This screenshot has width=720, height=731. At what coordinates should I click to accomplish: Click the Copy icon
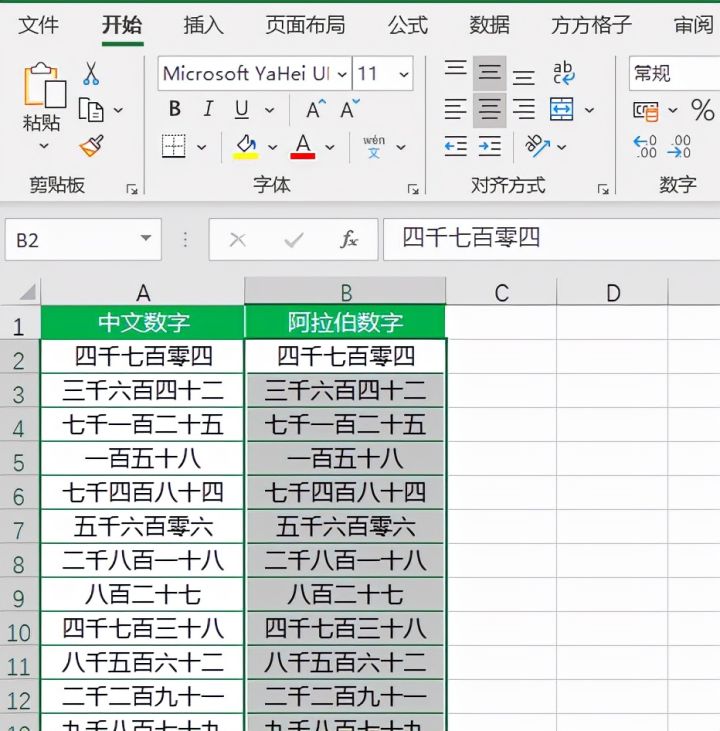click(91, 110)
